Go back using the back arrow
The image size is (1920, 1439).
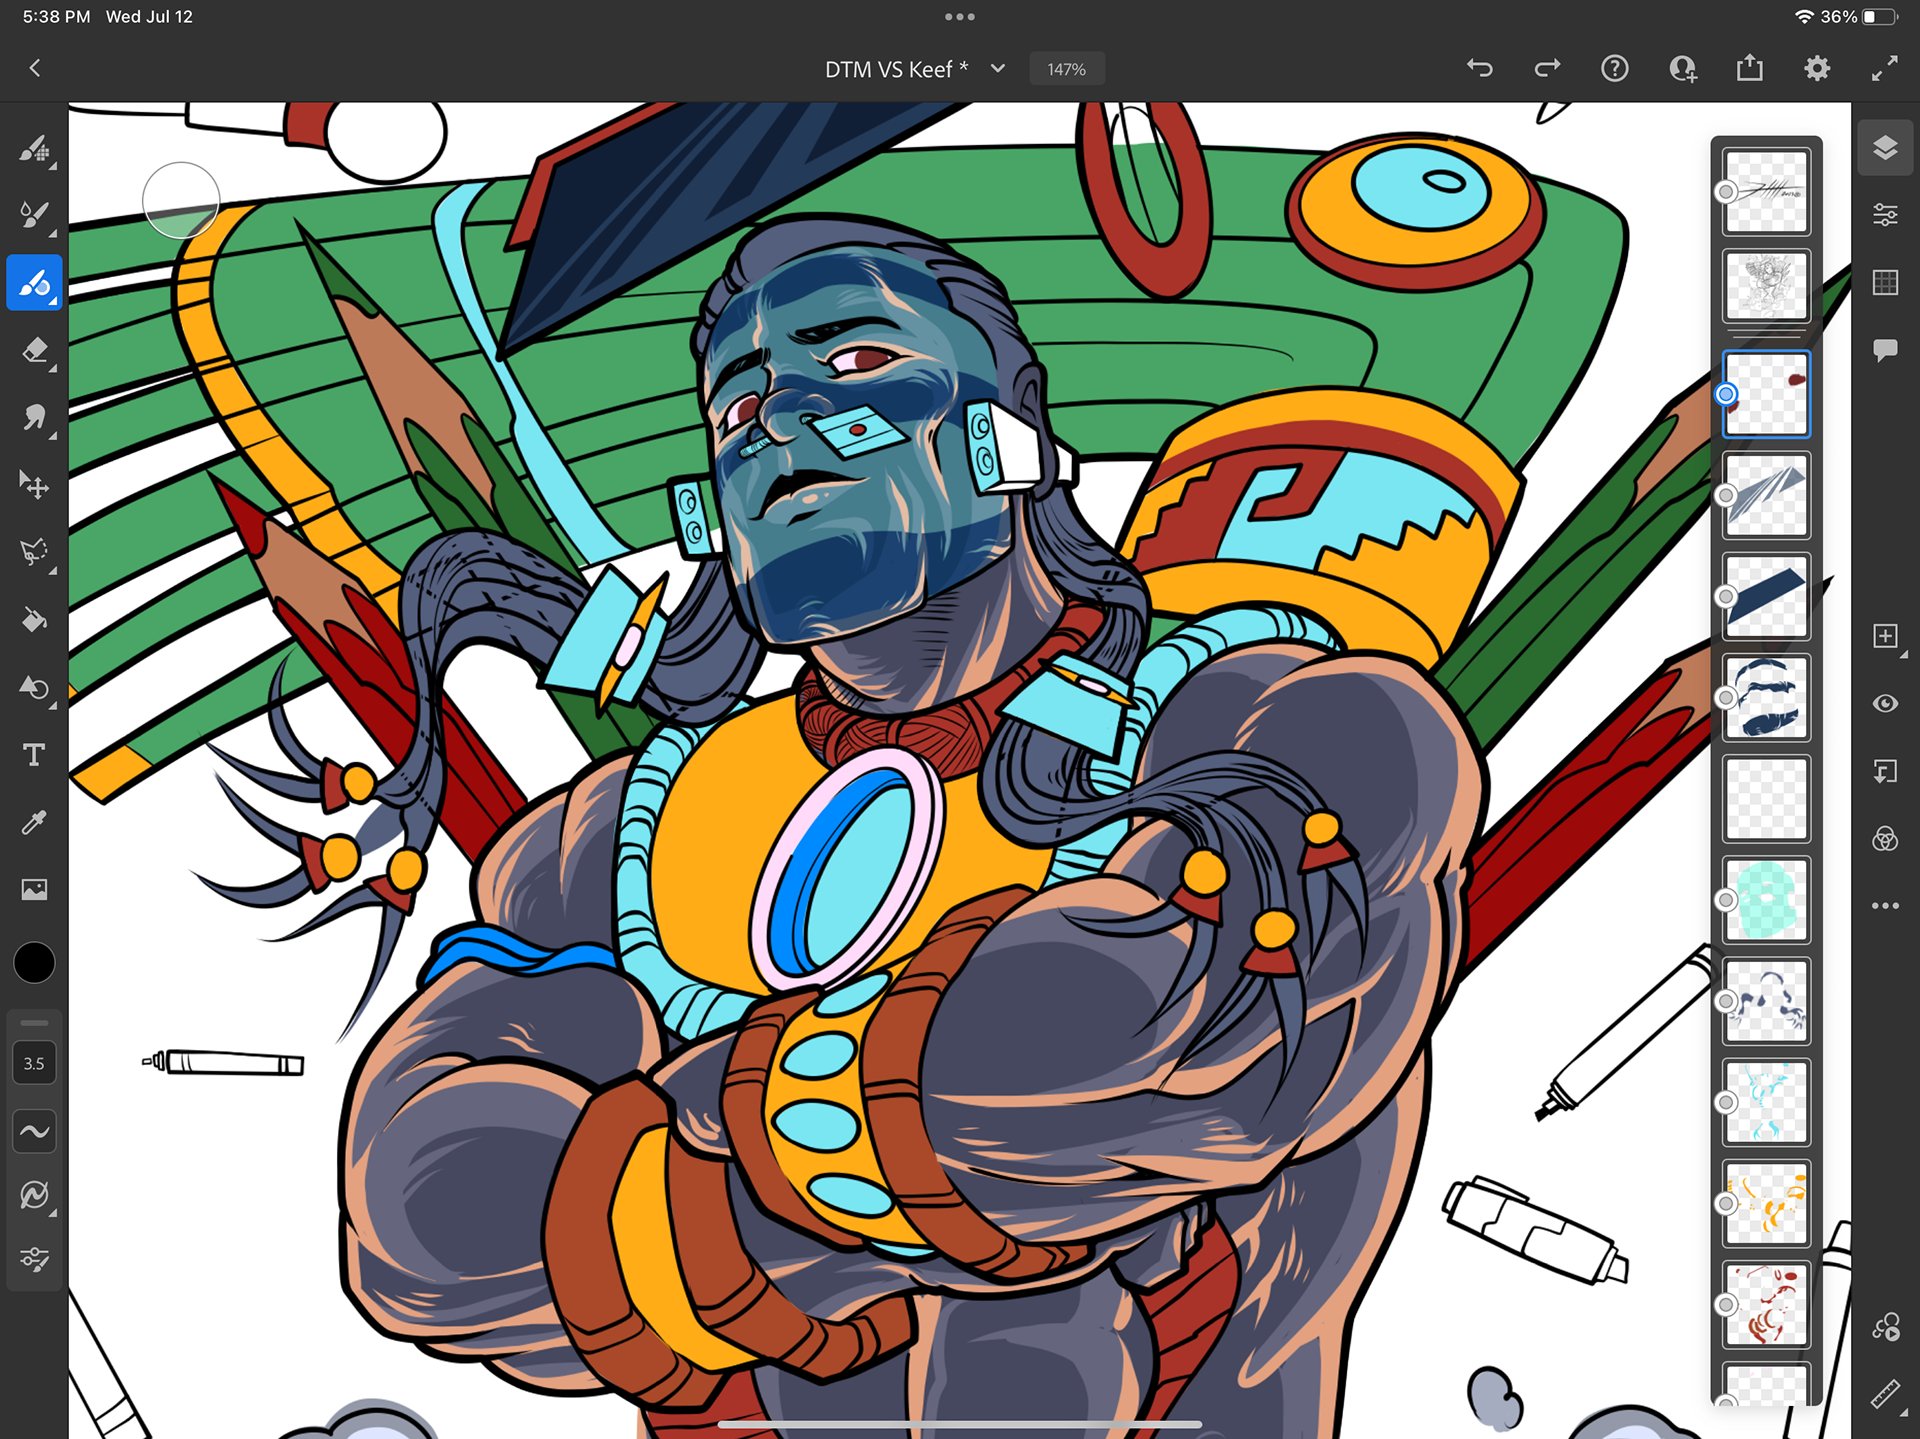35,69
